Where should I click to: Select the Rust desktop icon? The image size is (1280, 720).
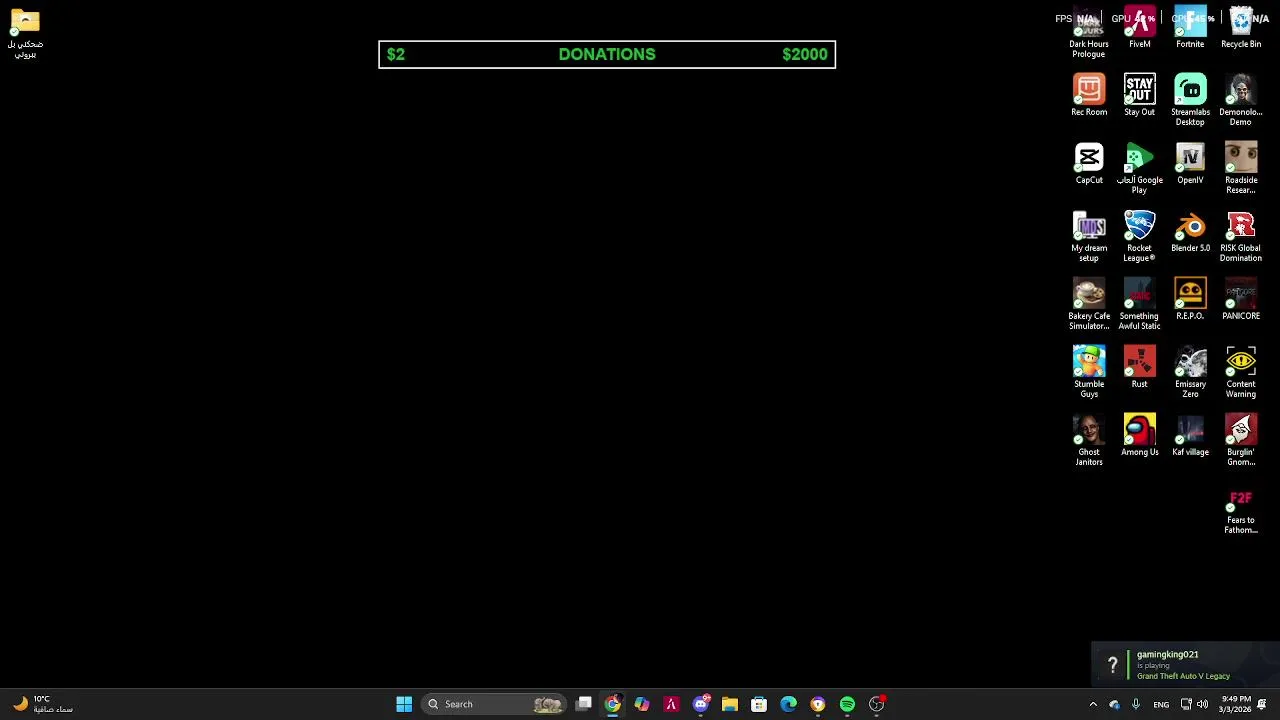click(1139, 367)
